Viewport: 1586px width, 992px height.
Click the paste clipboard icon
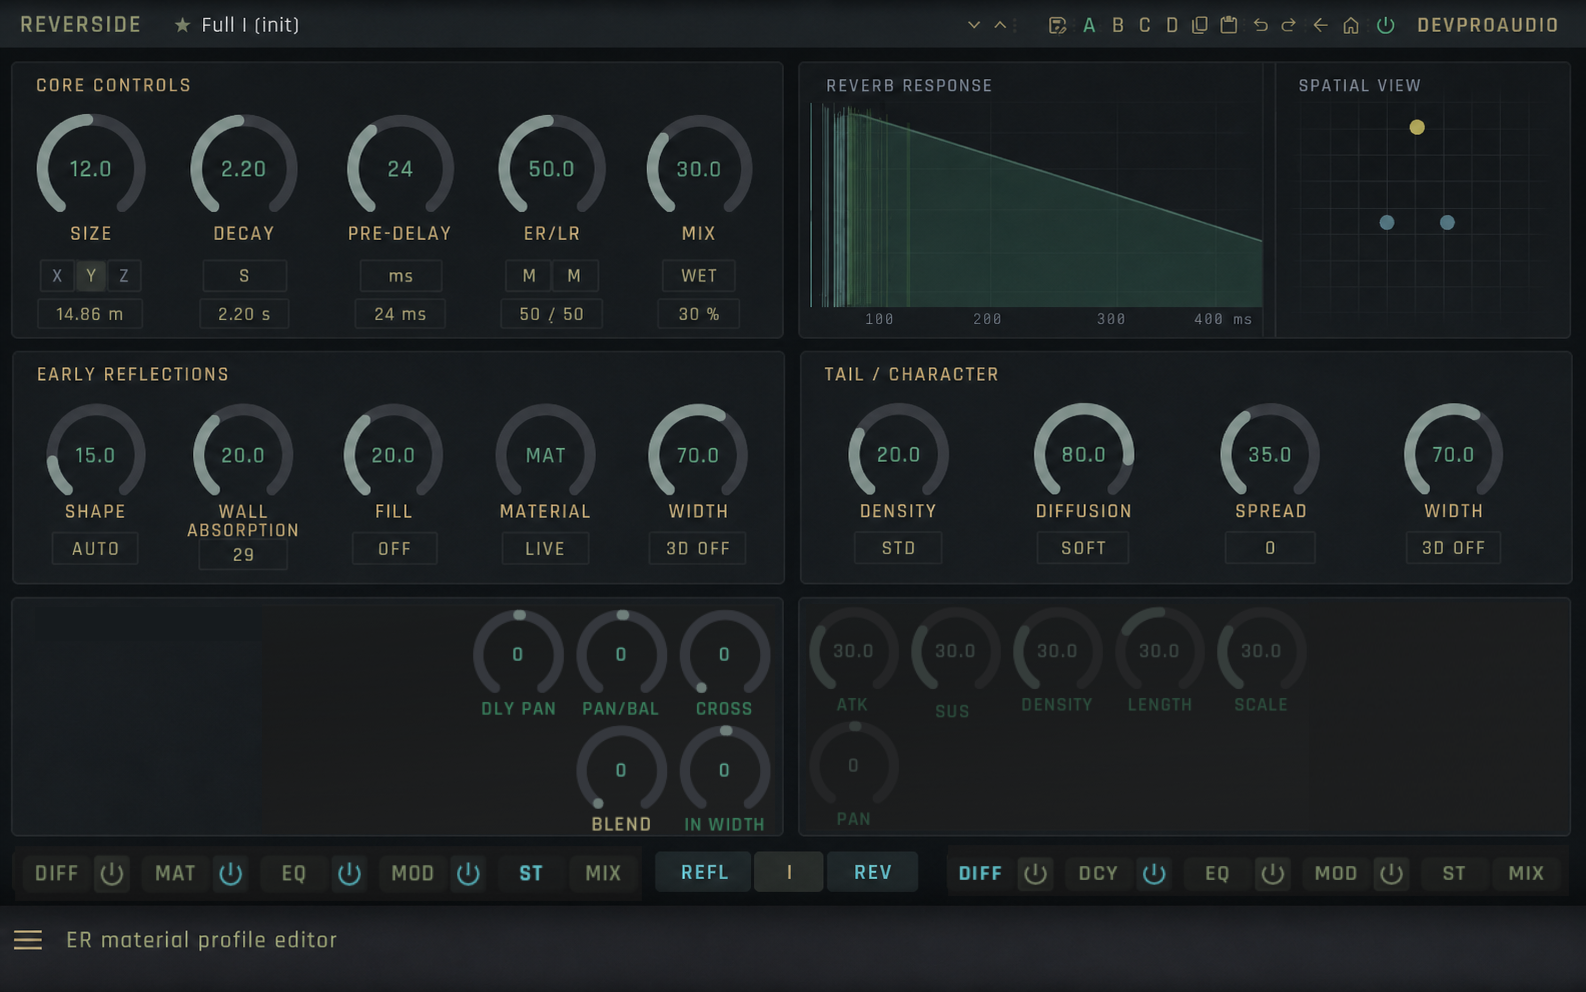tap(1229, 25)
